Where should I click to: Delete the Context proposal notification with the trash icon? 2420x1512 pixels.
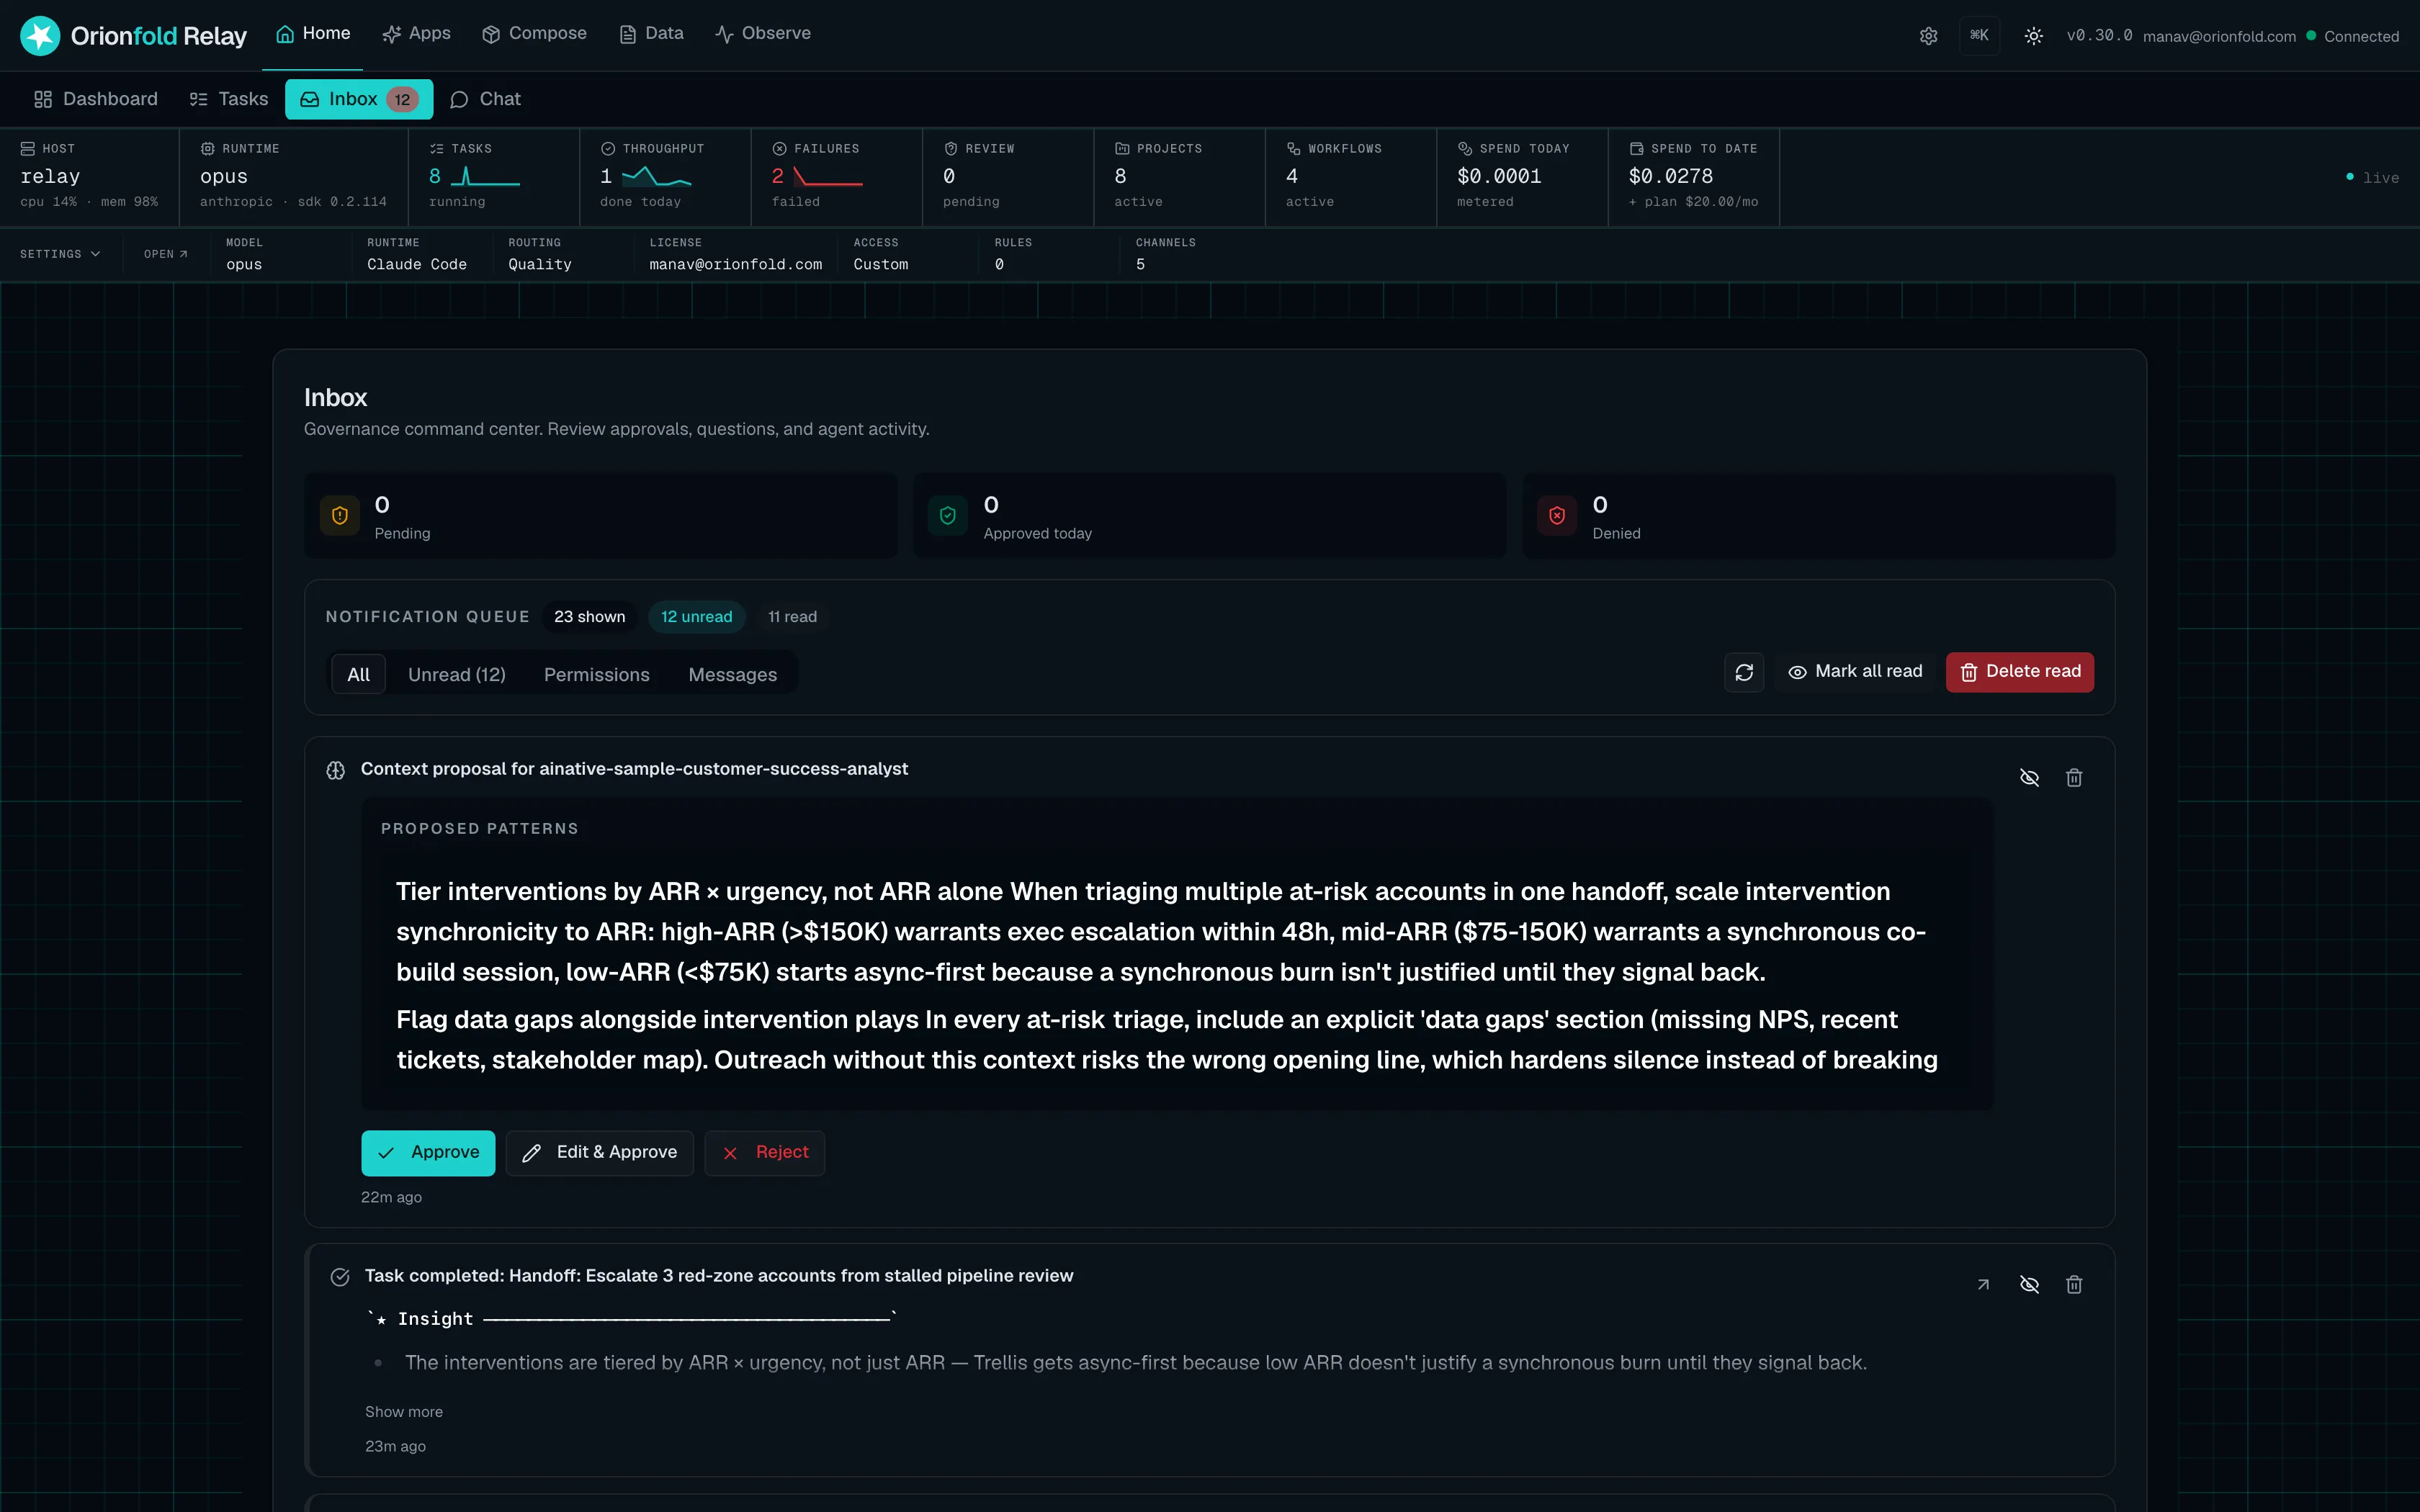(2074, 778)
